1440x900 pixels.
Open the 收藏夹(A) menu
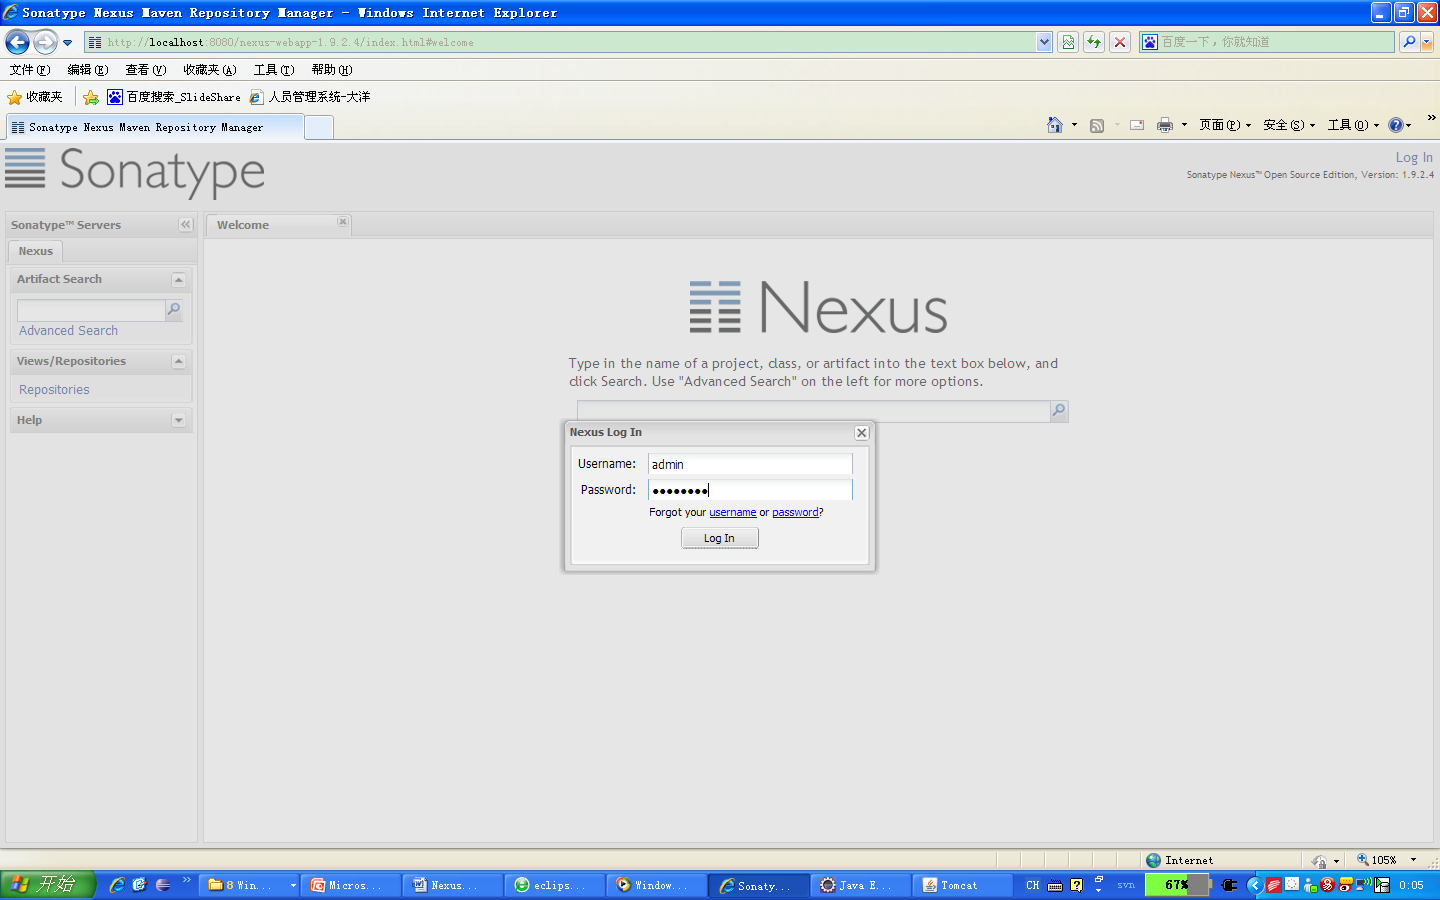[209, 70]
